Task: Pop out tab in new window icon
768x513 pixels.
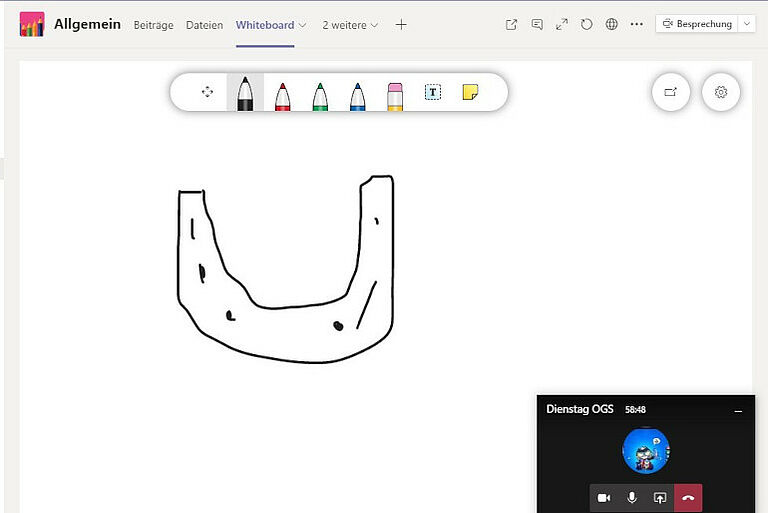Action: pos(511,24)
